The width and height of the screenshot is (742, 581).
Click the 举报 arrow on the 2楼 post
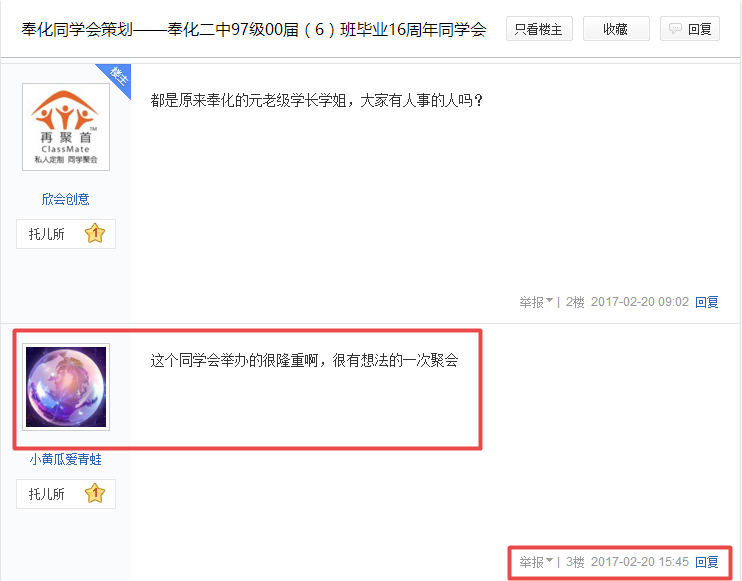click(549, 300)
